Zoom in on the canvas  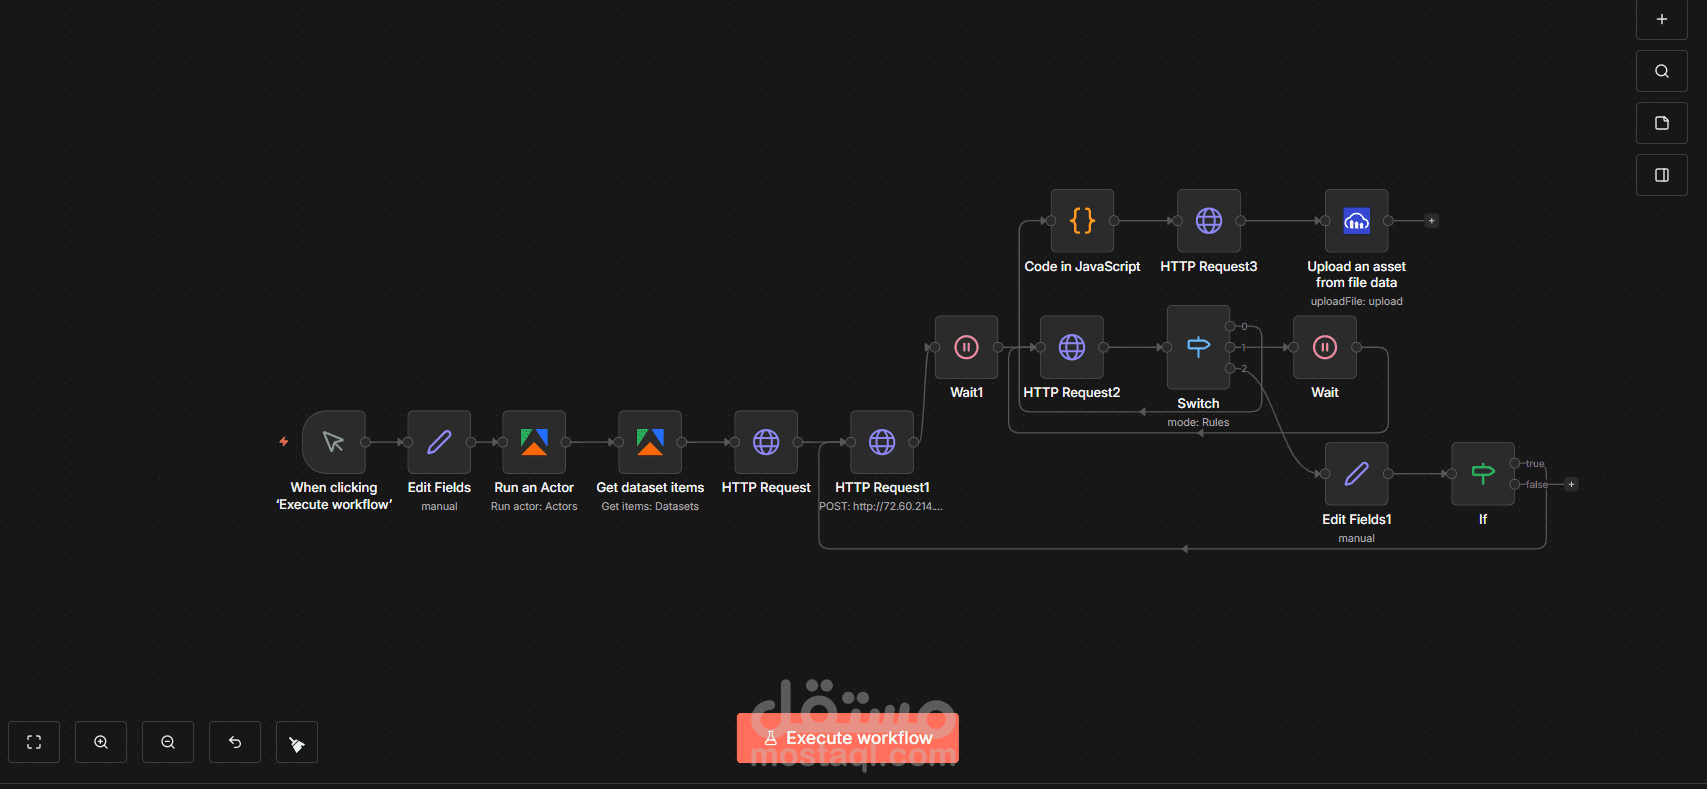[101, 742]
